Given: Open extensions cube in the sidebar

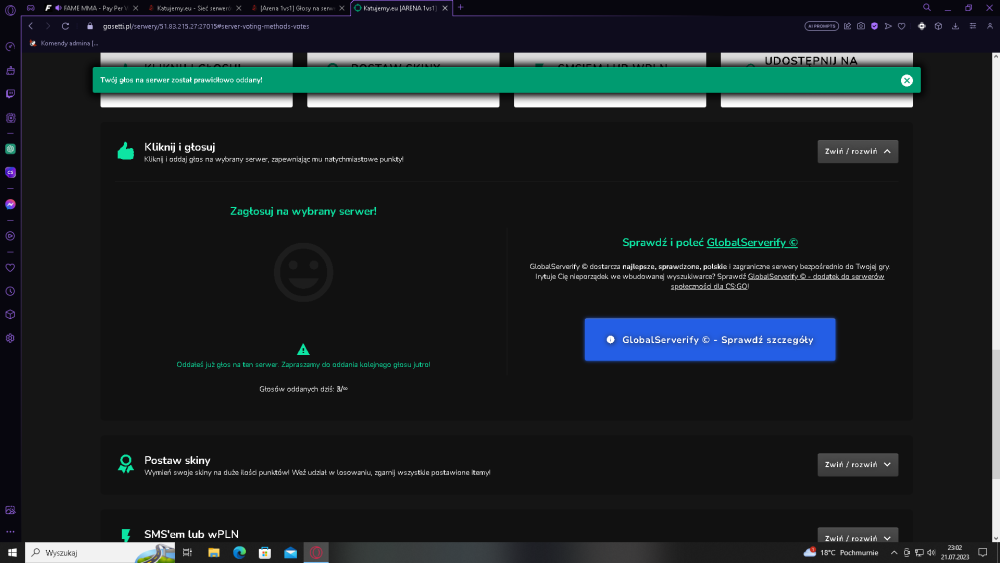Looking at the screenshot, I should 10,314.
